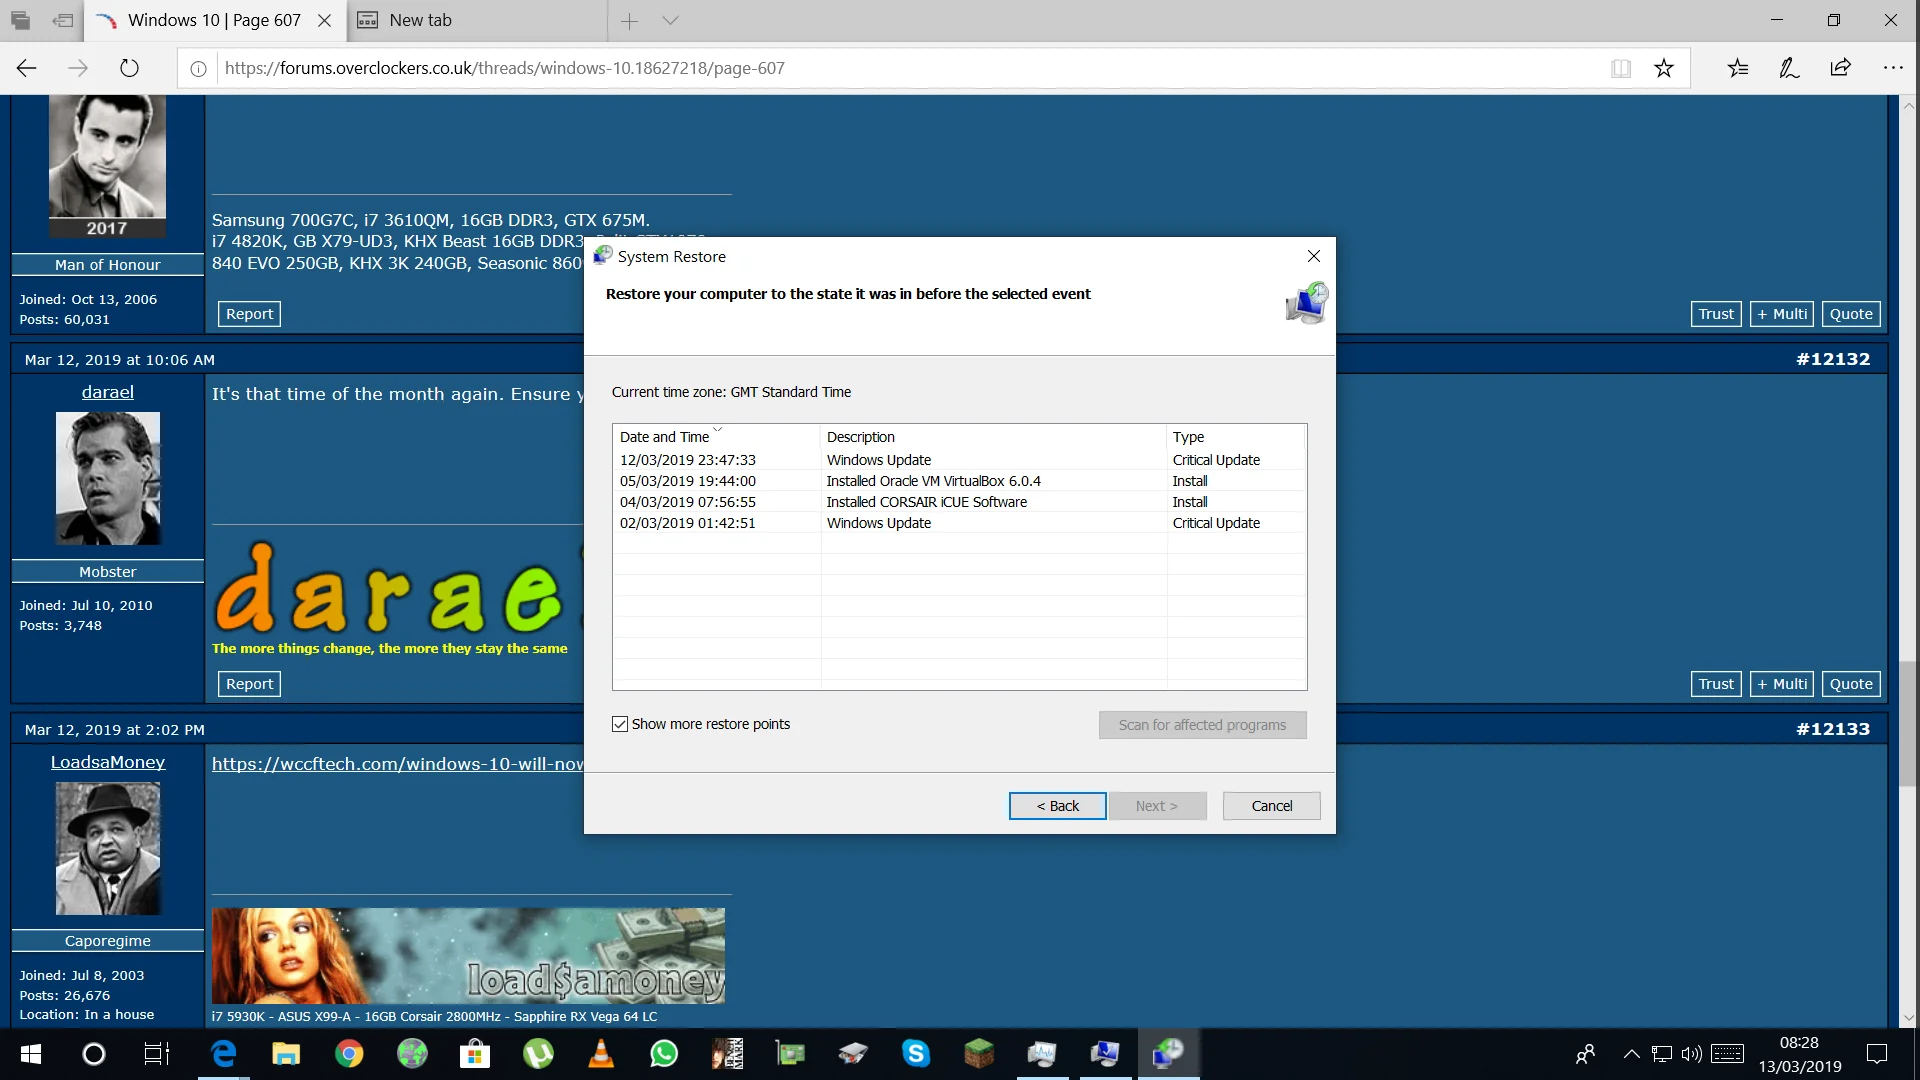1920x1080 pixels.
Task: Open Cortana search circle
Action: 93,1054
